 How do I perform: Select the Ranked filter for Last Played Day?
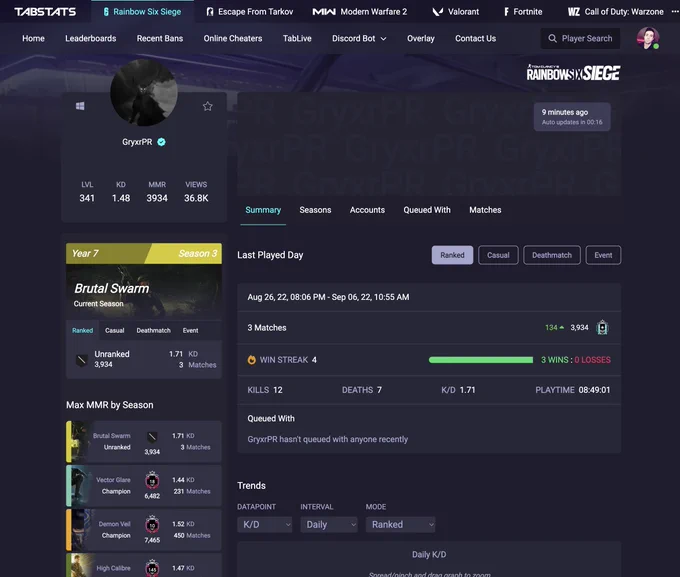[x=452, y=255]
